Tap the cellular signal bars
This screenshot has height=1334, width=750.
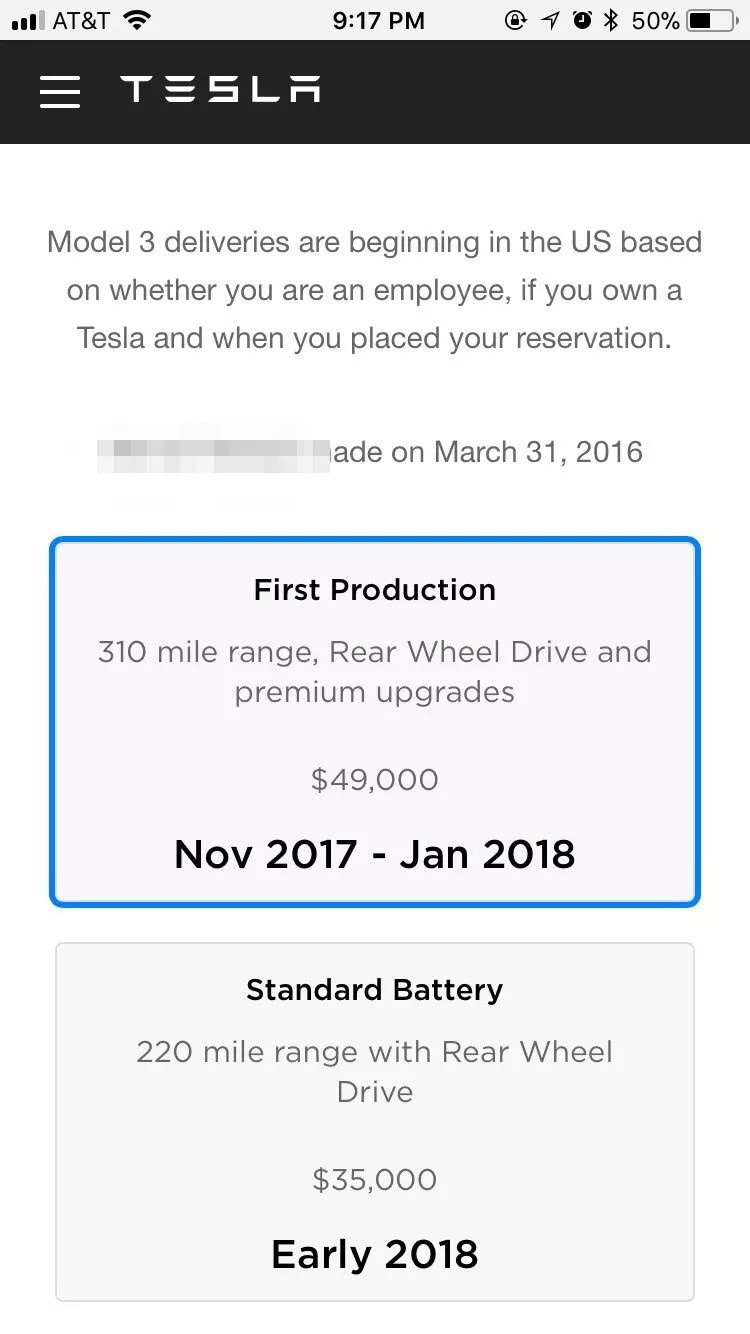tap(27, 21)
